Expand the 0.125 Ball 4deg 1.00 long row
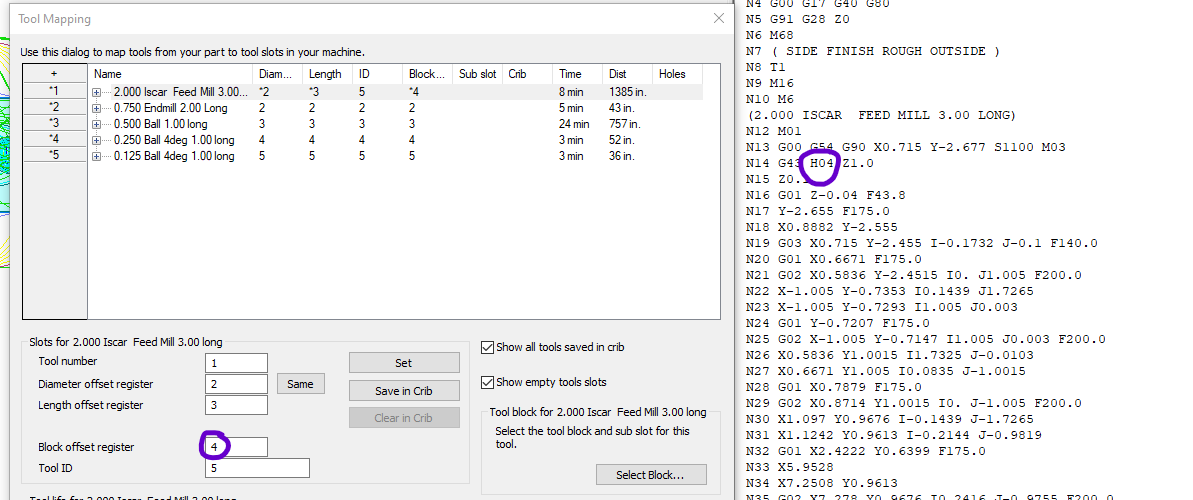The image size is (1193, 500). (97, 157)
